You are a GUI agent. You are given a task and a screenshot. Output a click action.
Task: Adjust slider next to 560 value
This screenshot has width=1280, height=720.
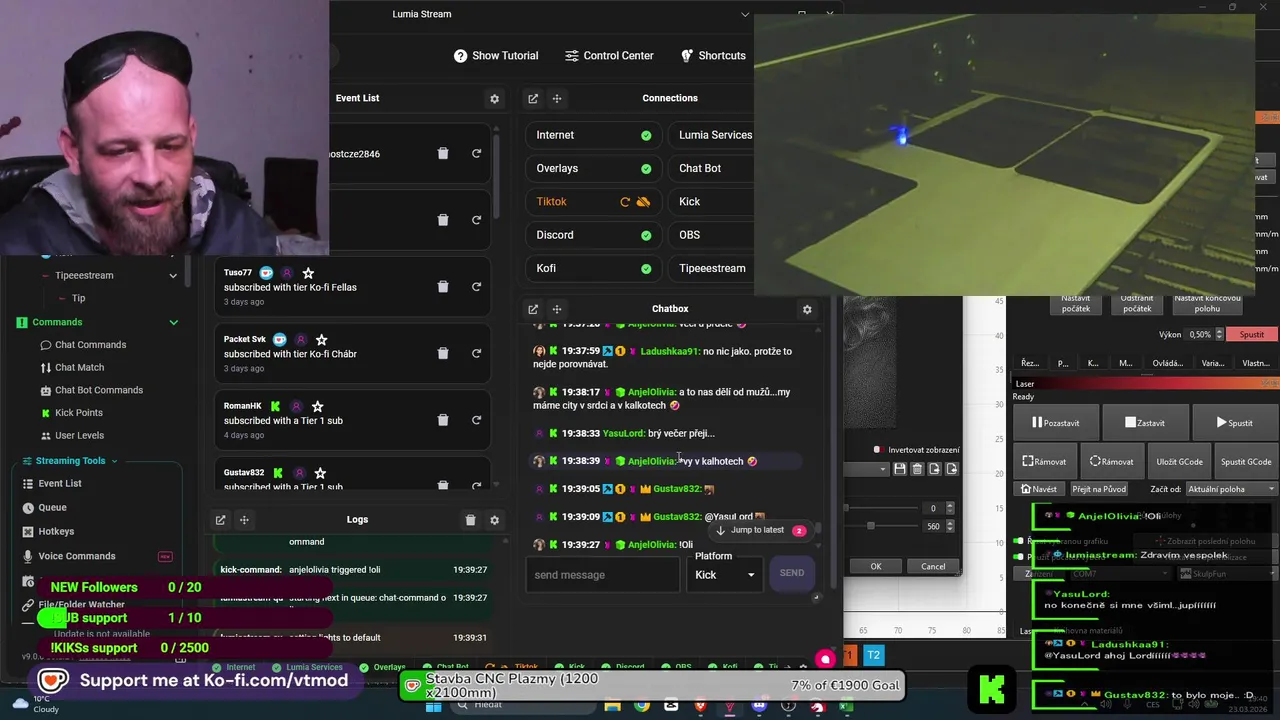871,526
